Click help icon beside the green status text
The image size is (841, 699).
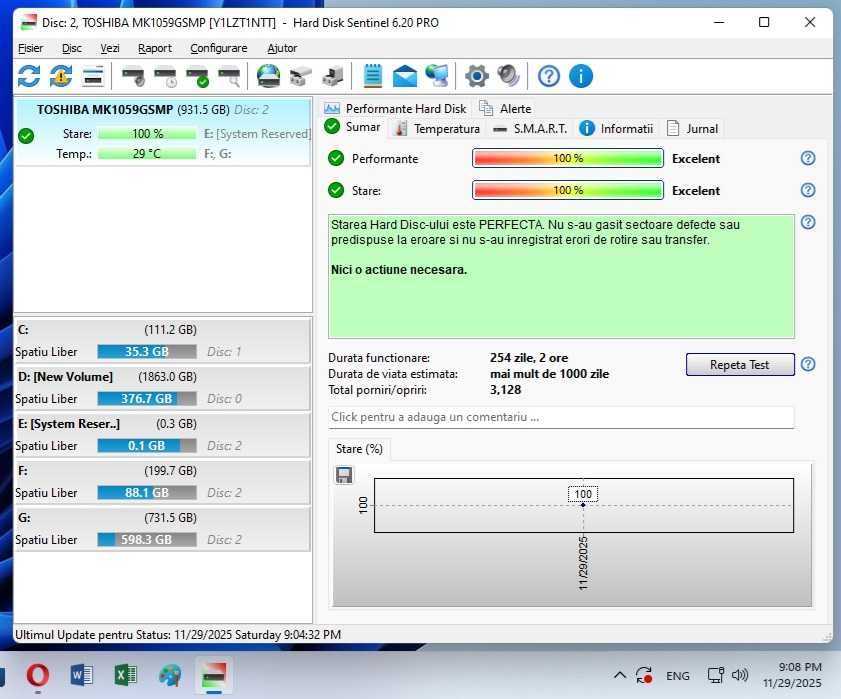point(808,222)
